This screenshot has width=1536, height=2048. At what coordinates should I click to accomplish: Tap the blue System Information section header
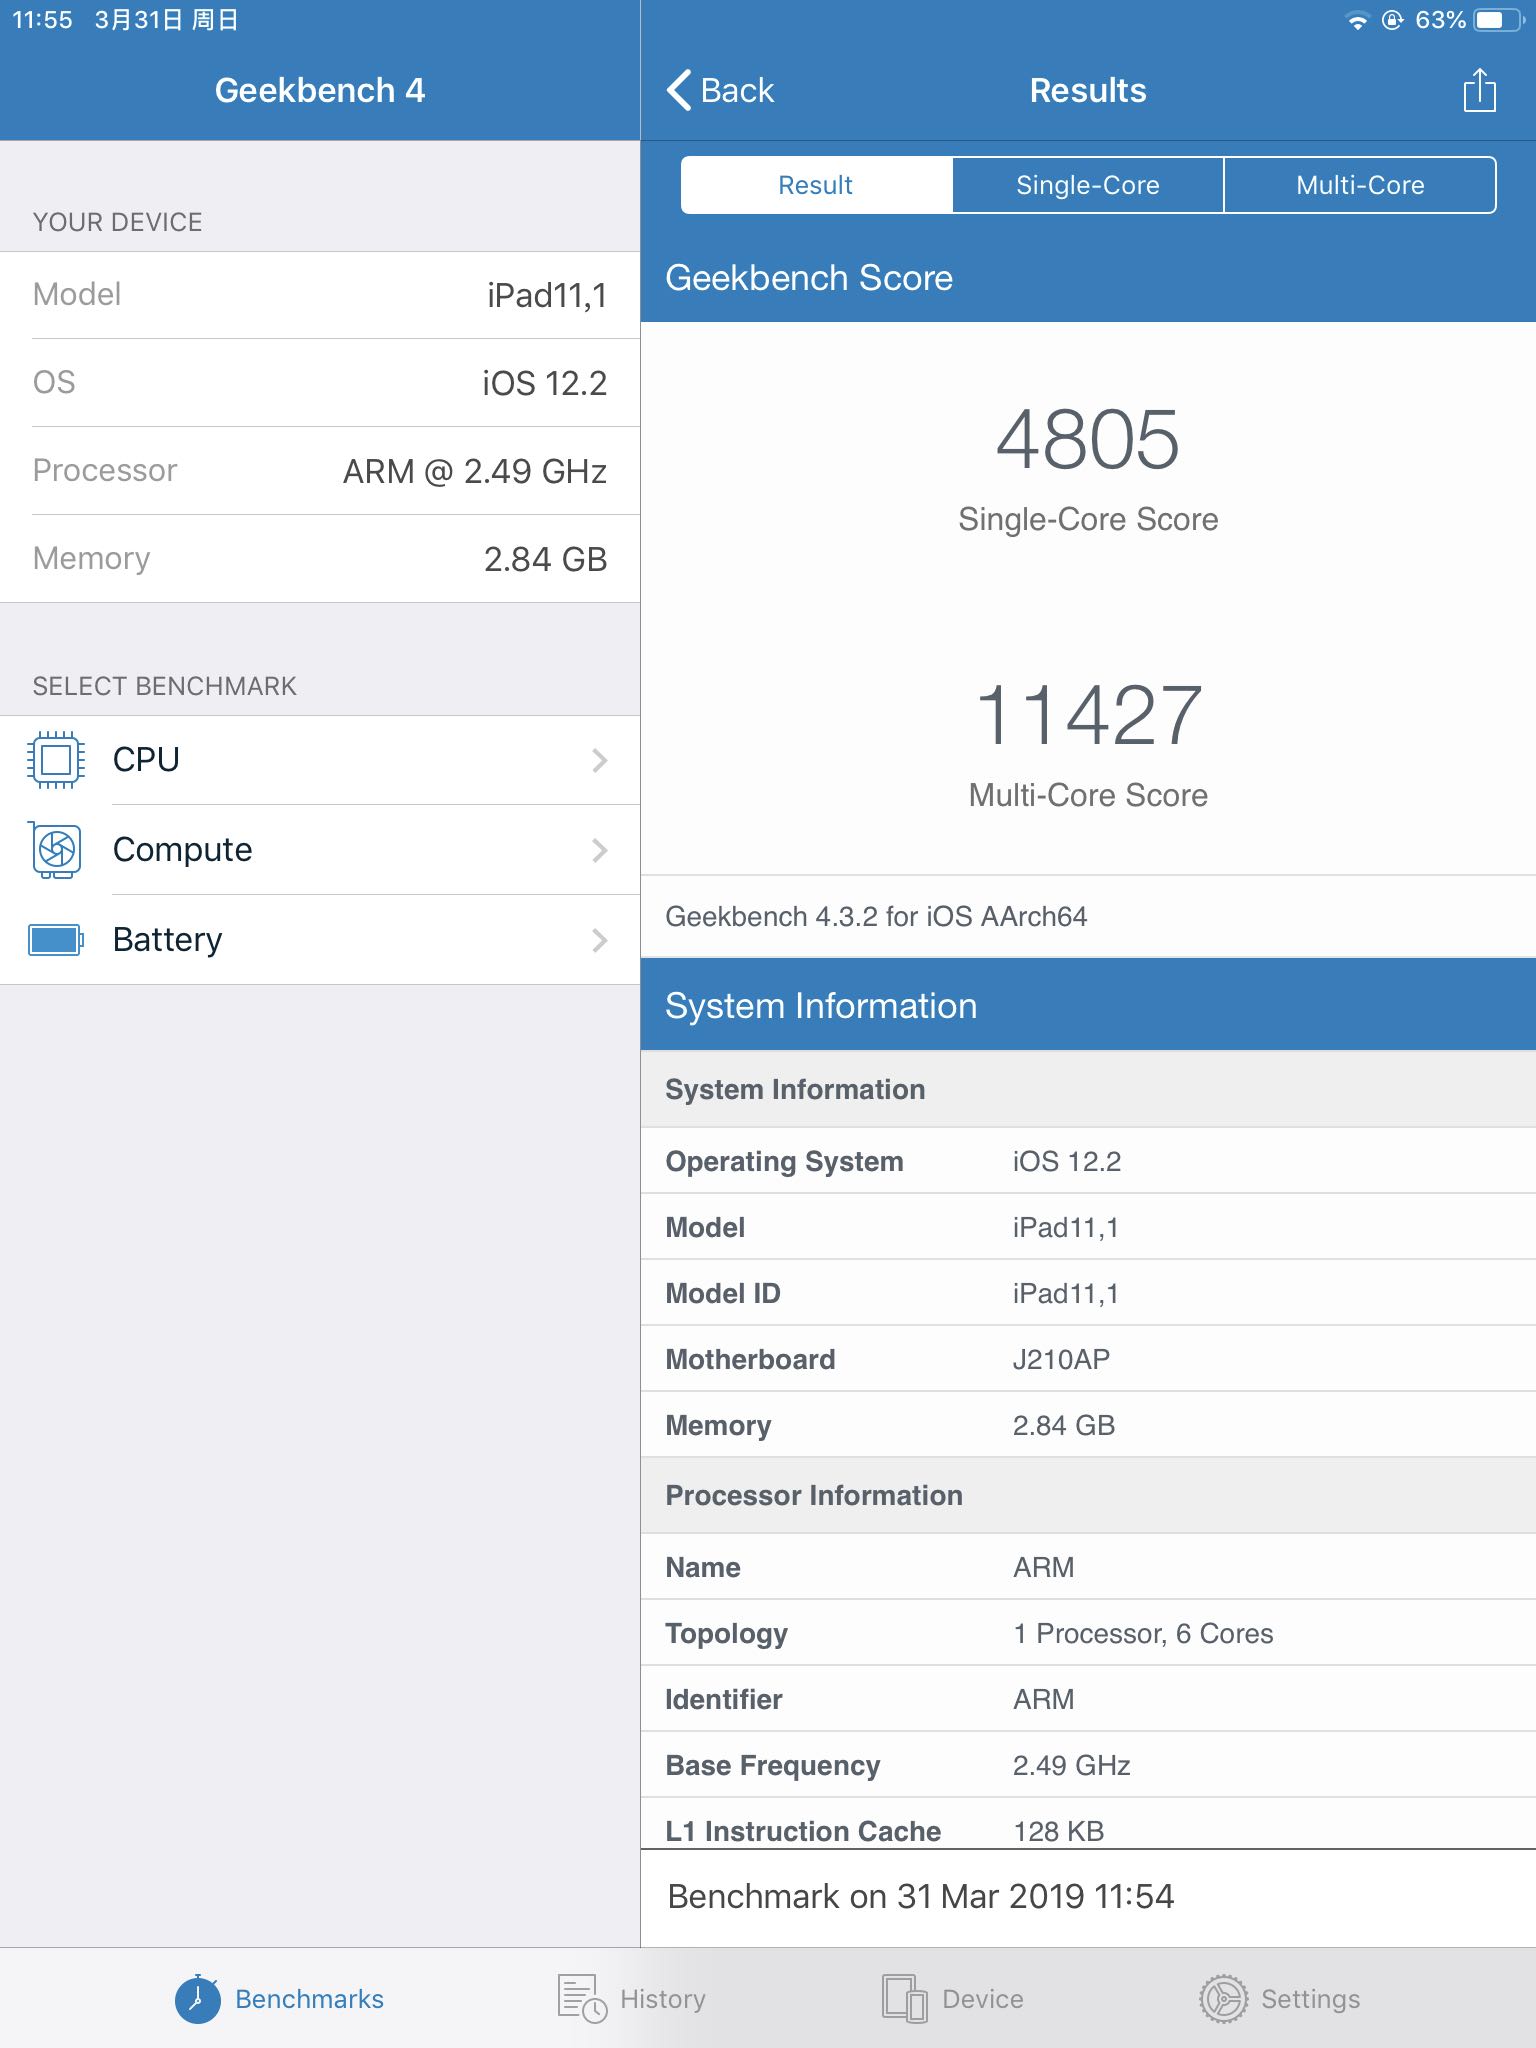click(1088, 1005)
